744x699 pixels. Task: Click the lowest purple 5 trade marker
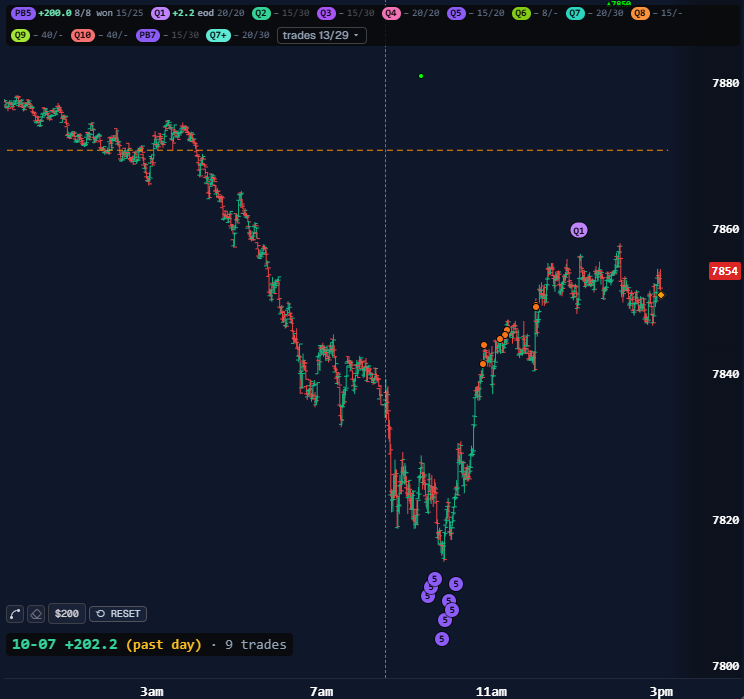pyautogui.click(x=442, y=639)
